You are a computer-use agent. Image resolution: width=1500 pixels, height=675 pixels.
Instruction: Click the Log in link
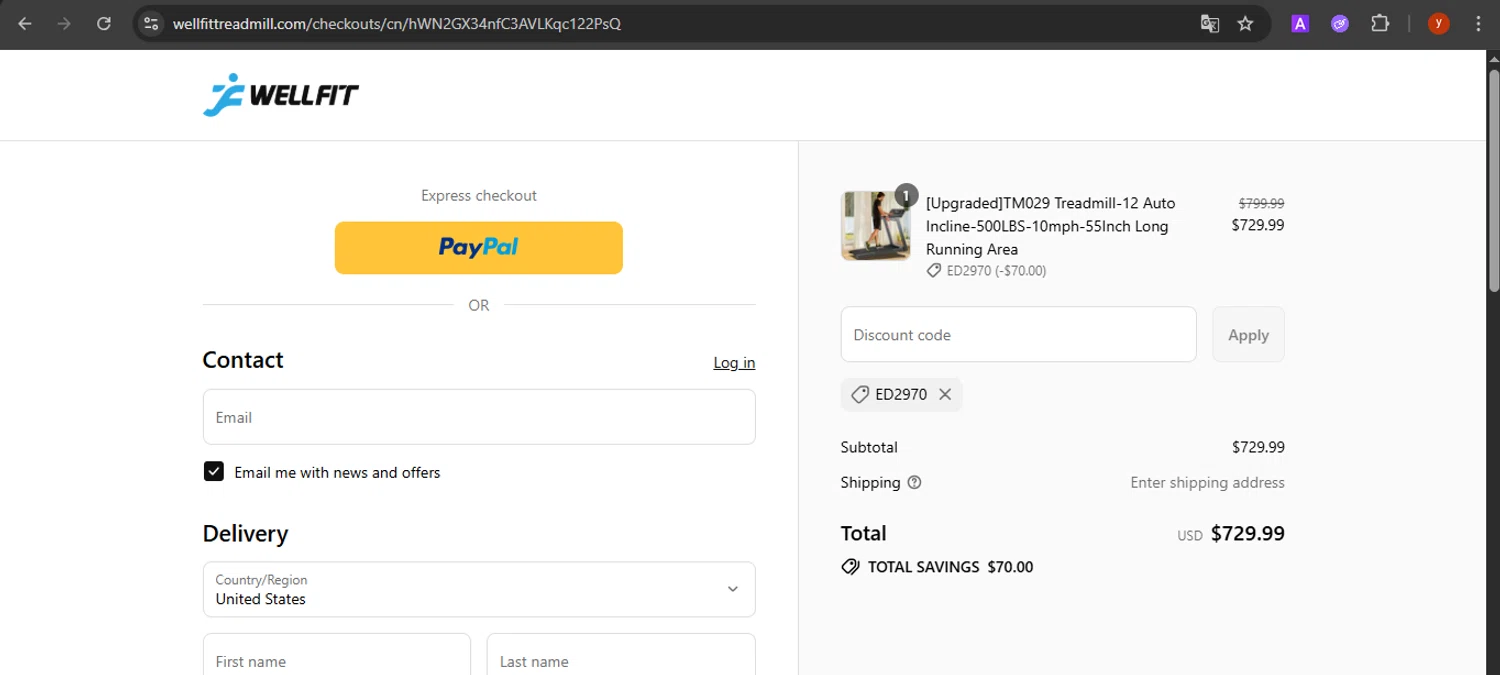tap(734, 362)
